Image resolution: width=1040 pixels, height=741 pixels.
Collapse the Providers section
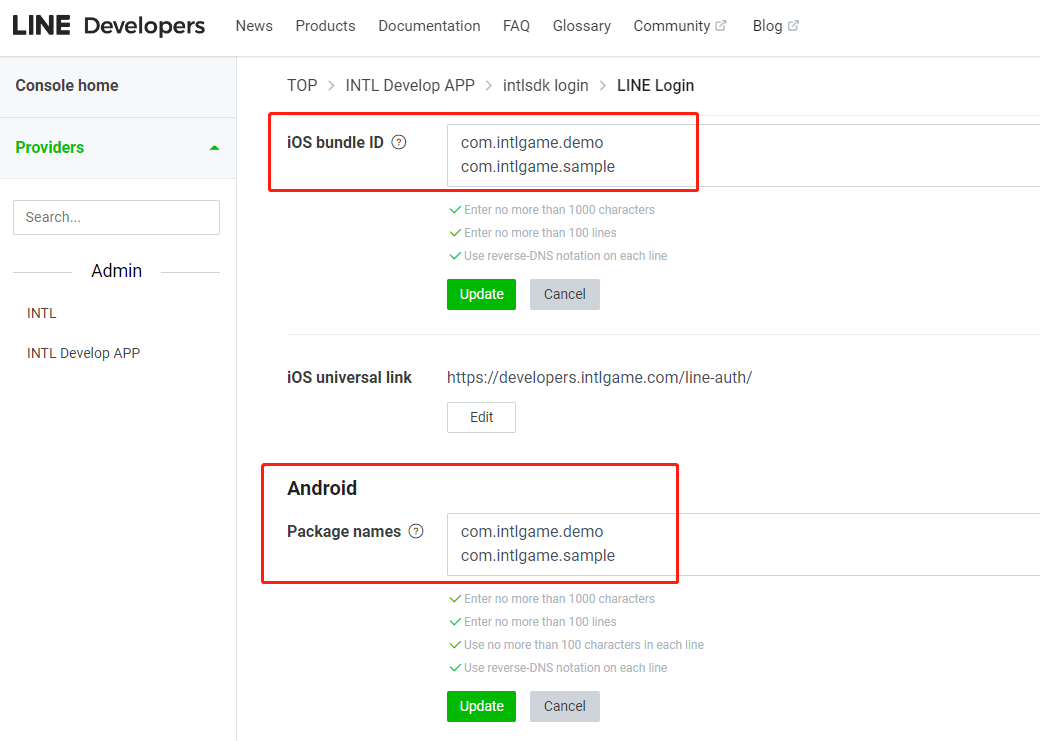pos(214,147)
